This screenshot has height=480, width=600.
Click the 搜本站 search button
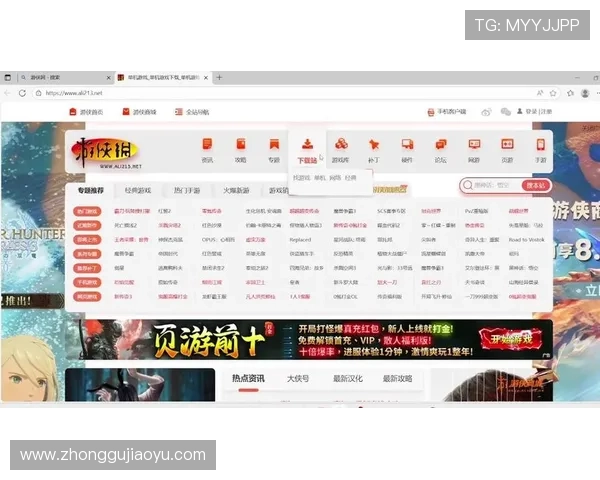(535, 185)
